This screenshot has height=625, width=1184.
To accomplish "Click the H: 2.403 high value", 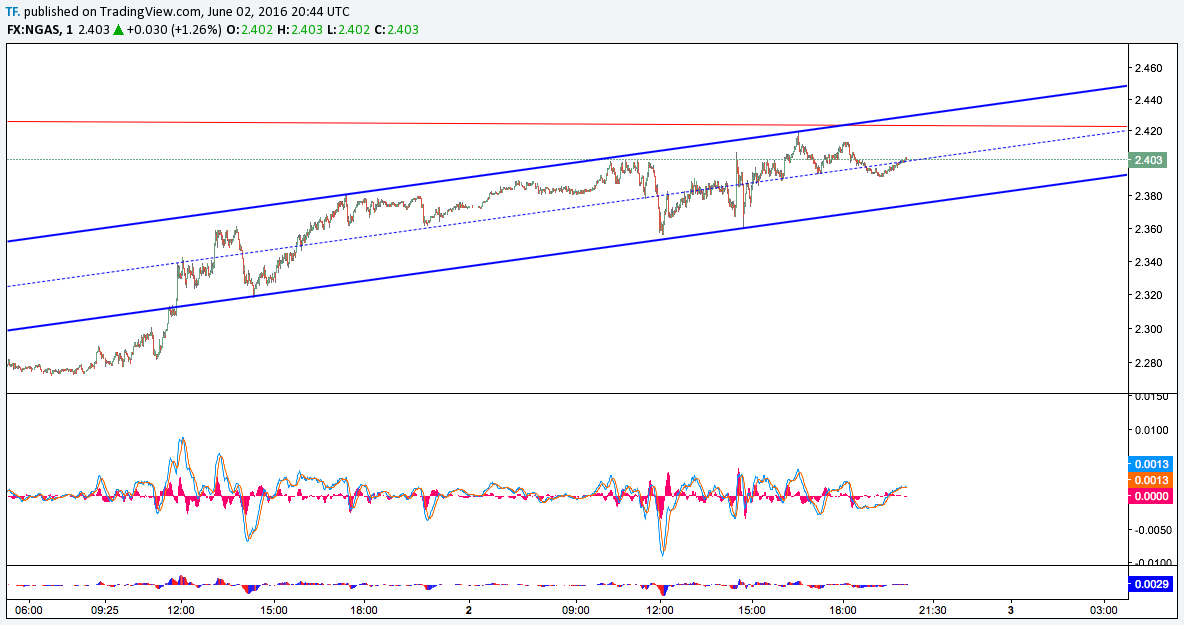I will (298, 29).
